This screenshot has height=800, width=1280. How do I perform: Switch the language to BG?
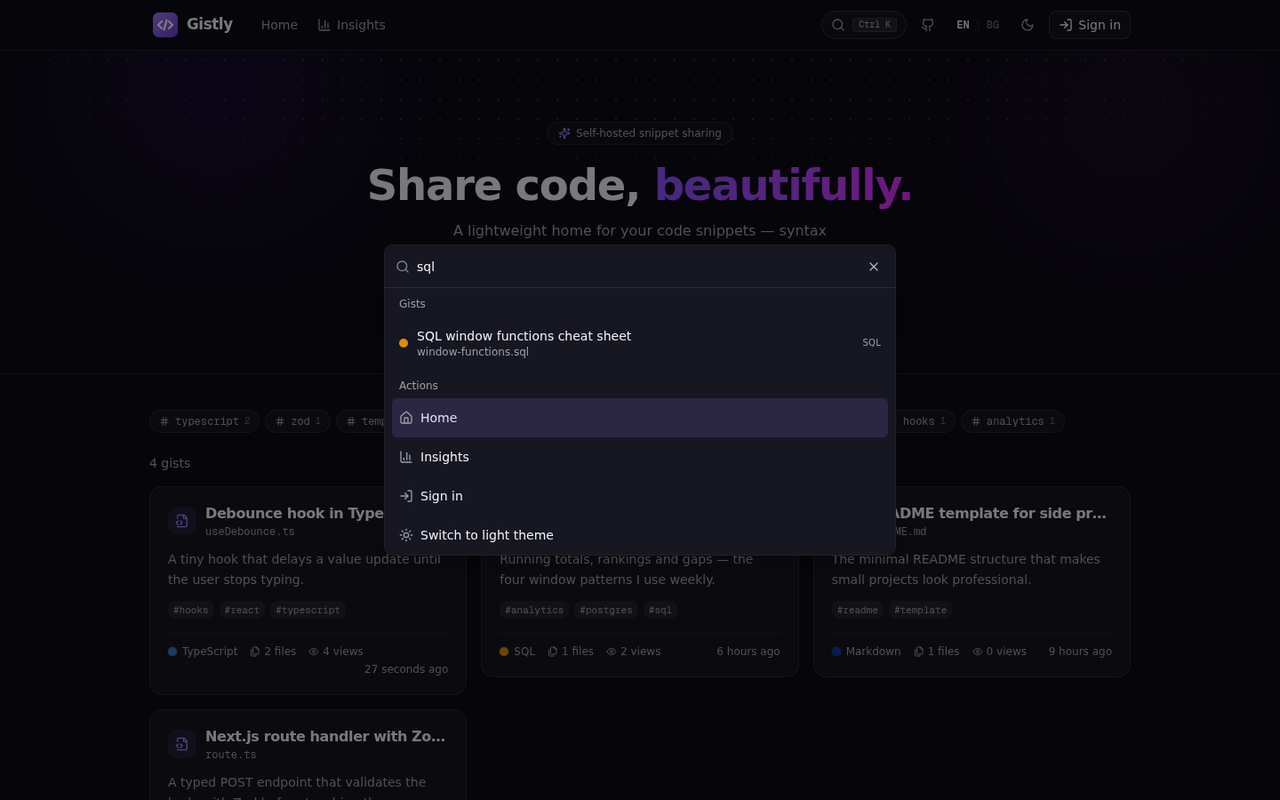point(993,25)
